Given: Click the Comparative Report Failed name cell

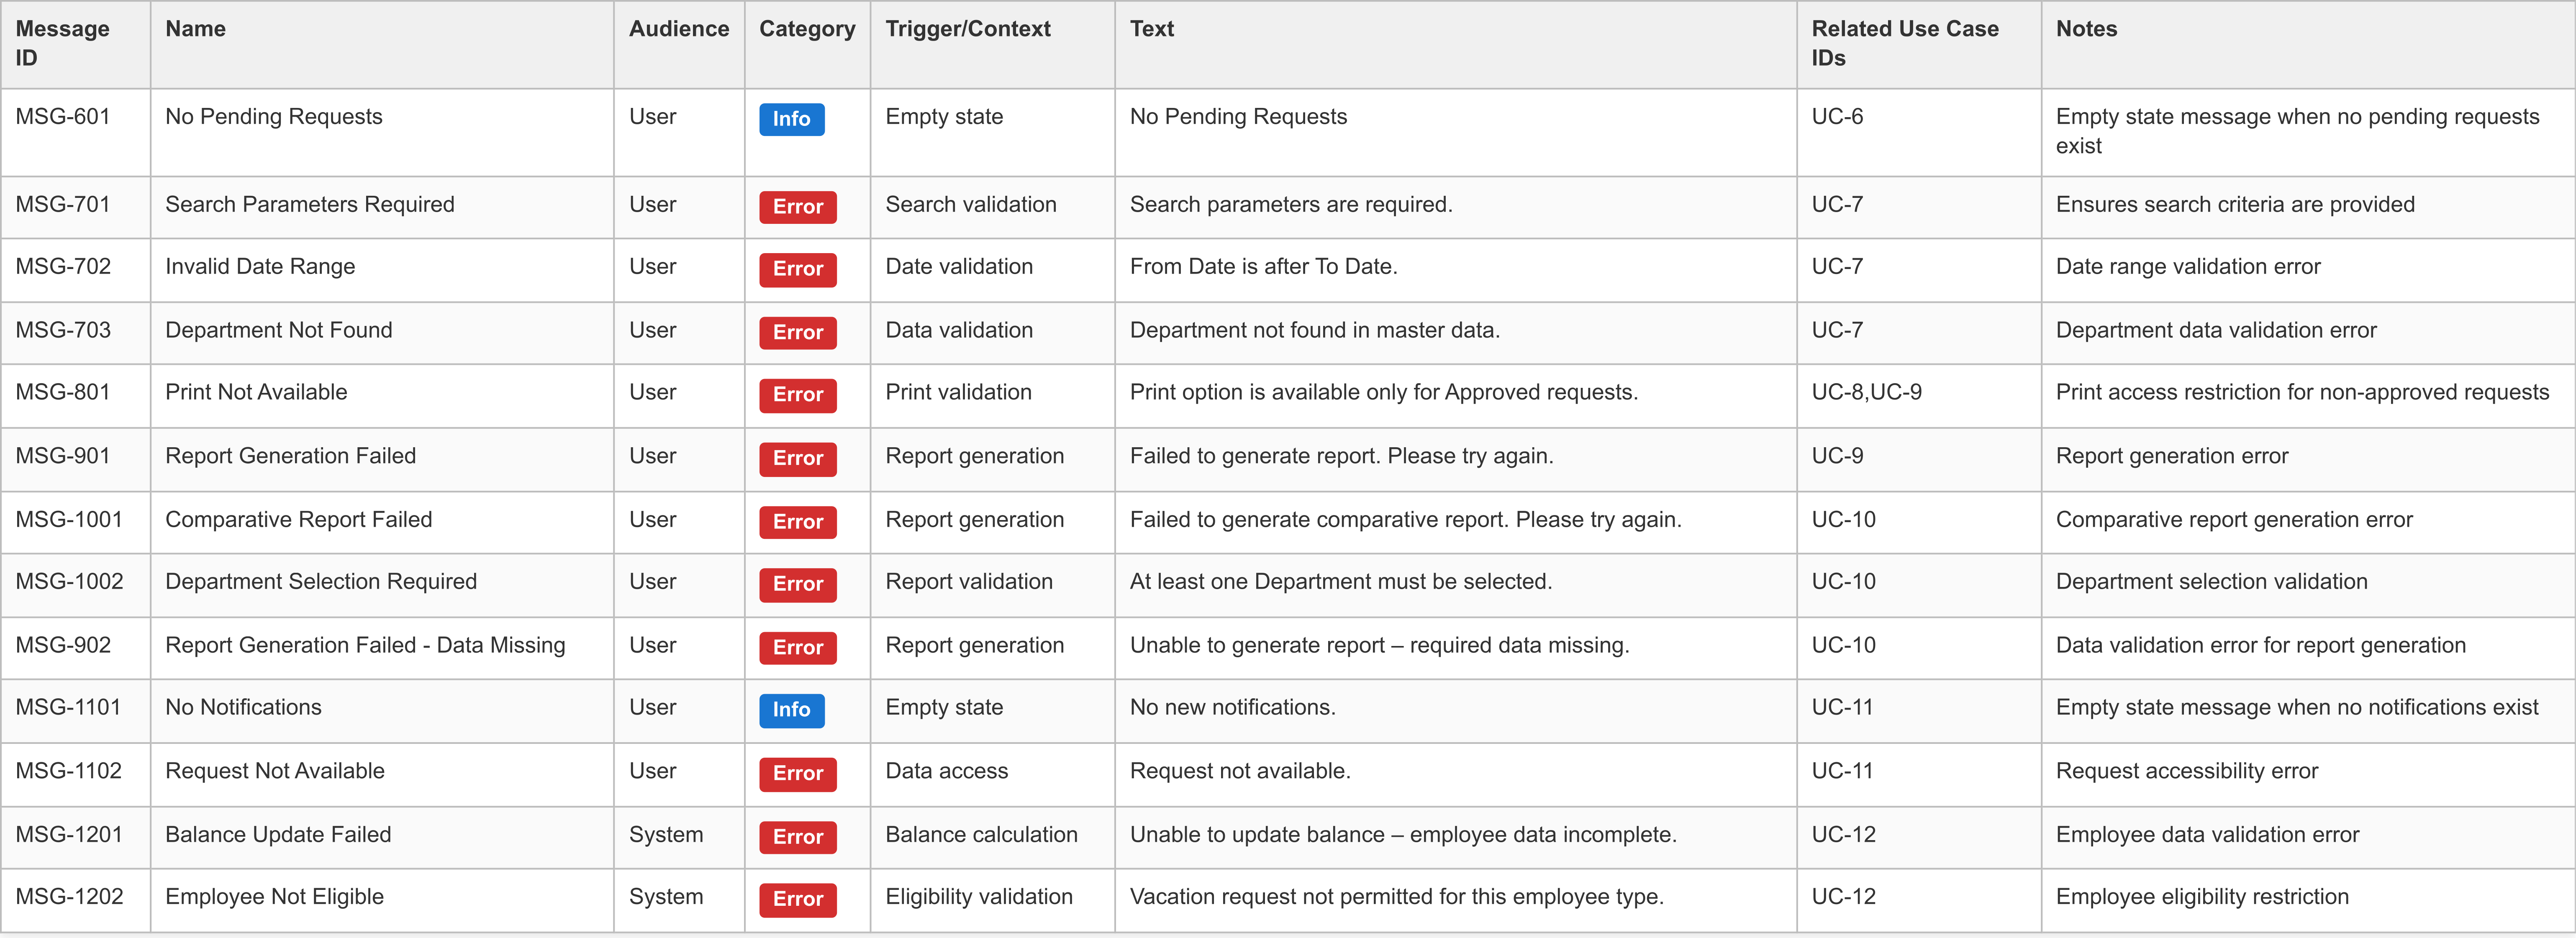Looking at the screenshot, I should pyautogui.click(x=298, y=520).
